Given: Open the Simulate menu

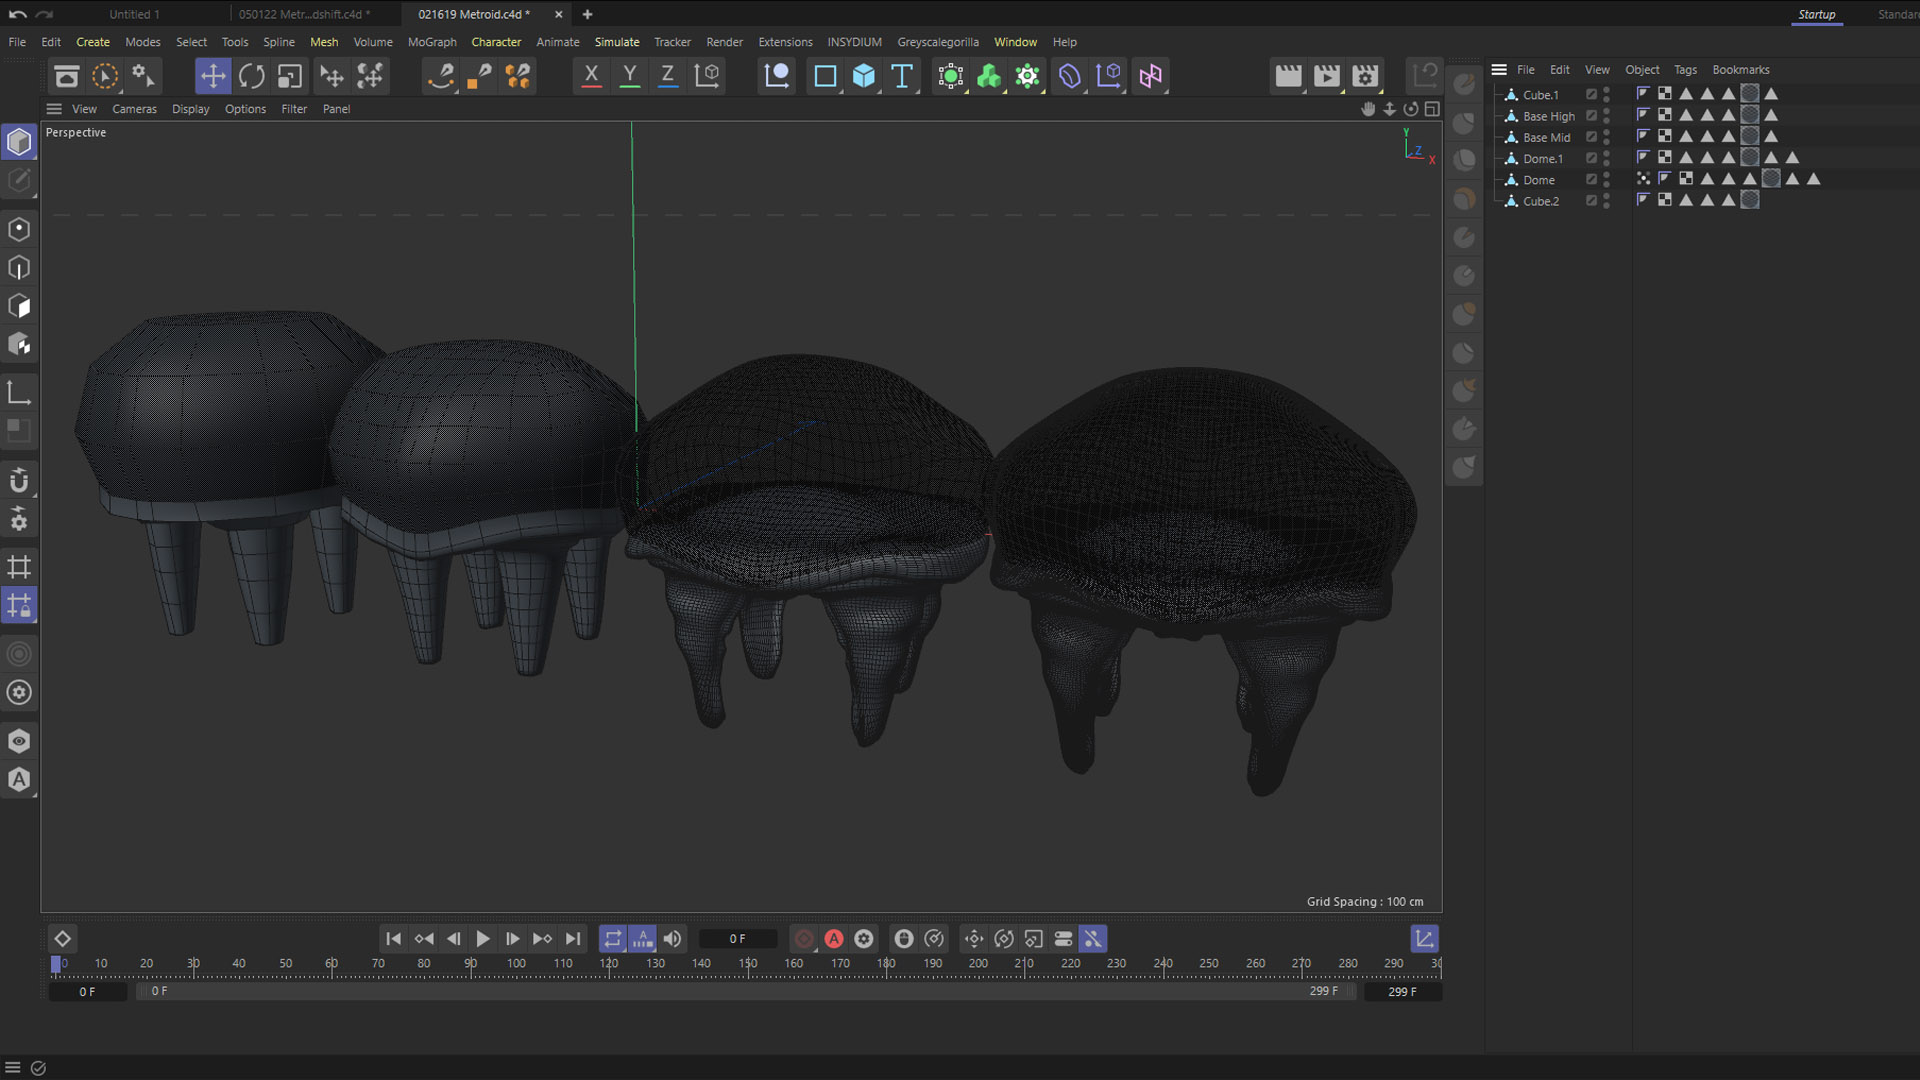Looking at the screenshot, I should (616, 42).
